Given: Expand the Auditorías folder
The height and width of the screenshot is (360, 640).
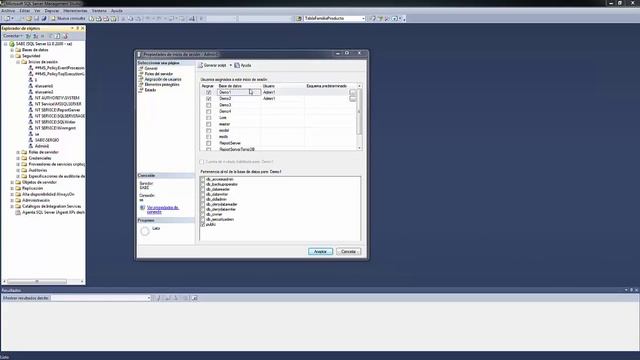Looking at the screenshot, I should (18, 170).
